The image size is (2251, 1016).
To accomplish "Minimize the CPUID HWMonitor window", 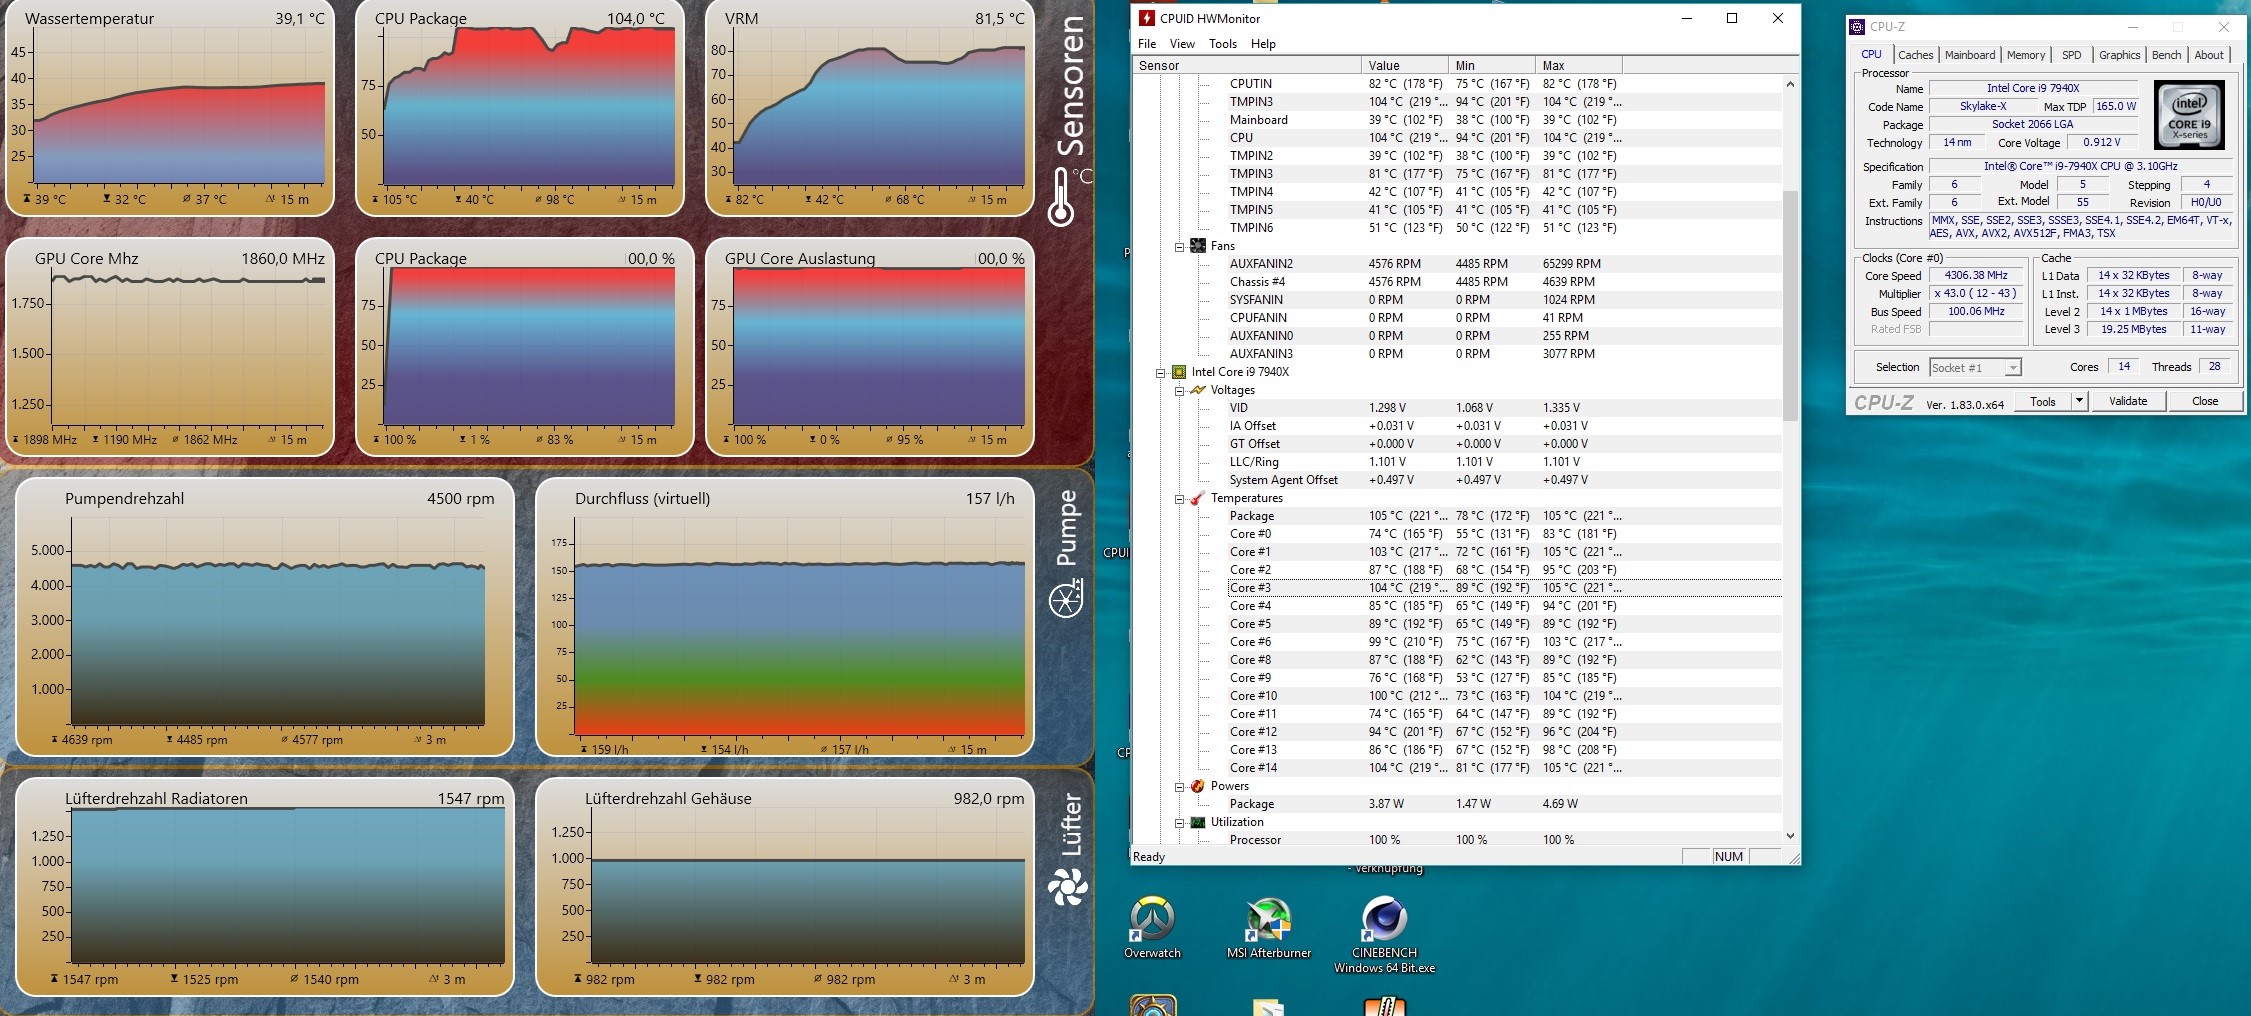I will point(1687,18).
